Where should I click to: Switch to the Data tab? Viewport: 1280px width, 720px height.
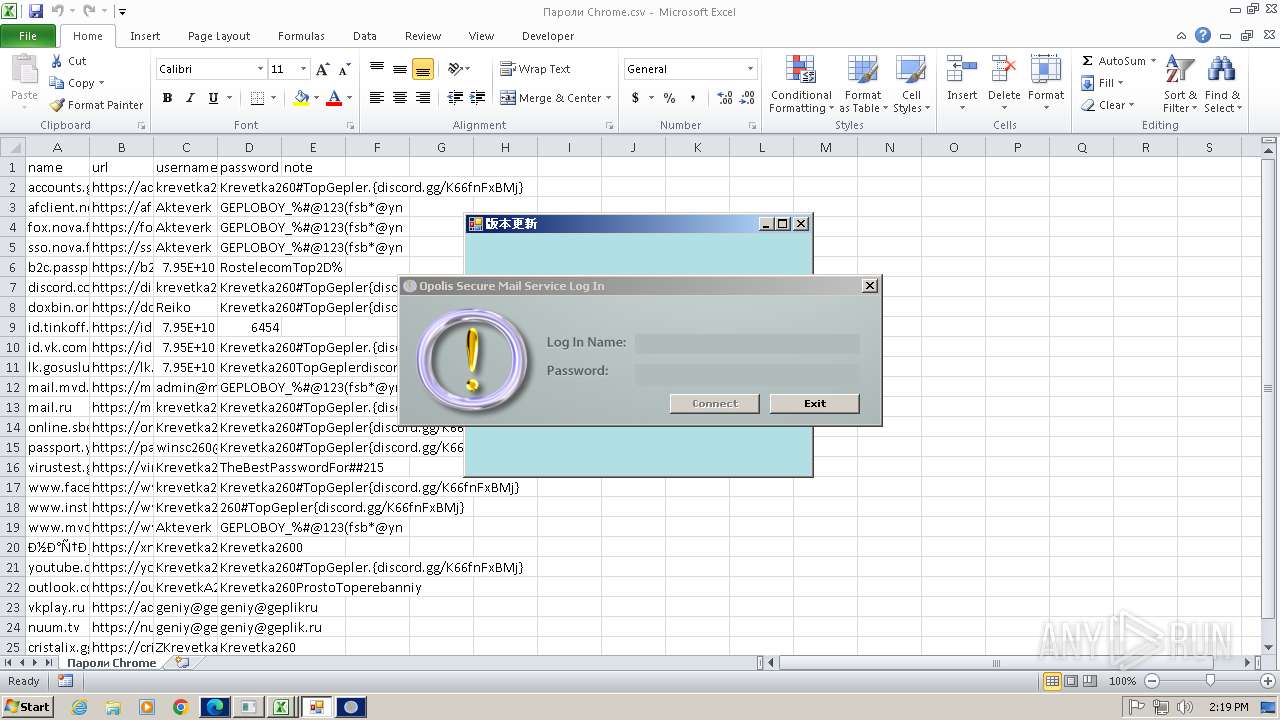(x=365, y=36)
